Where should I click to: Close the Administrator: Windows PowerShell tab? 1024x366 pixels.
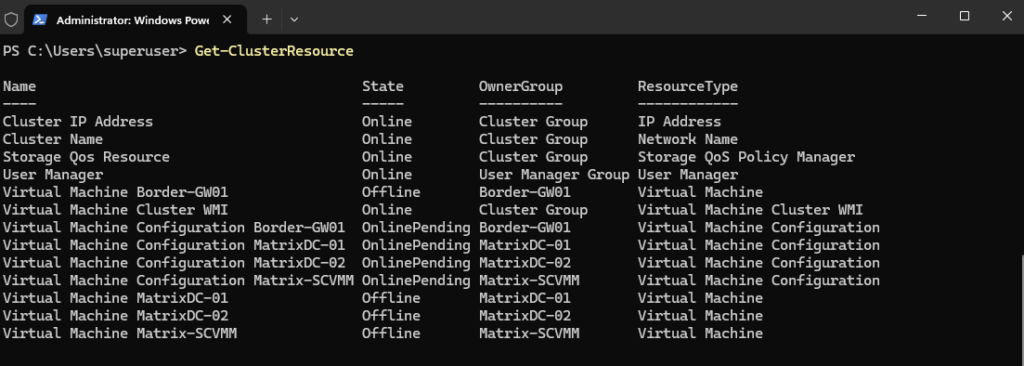(x=227, y=20)
